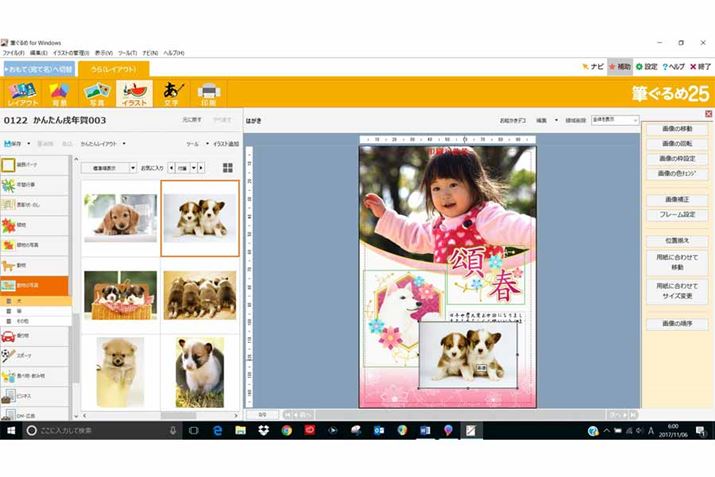Image resolution: width=715 pixels, height=477 pixels.
Task: Click the 印刷 (Print) printer icon
Action: tap(208, 94)
